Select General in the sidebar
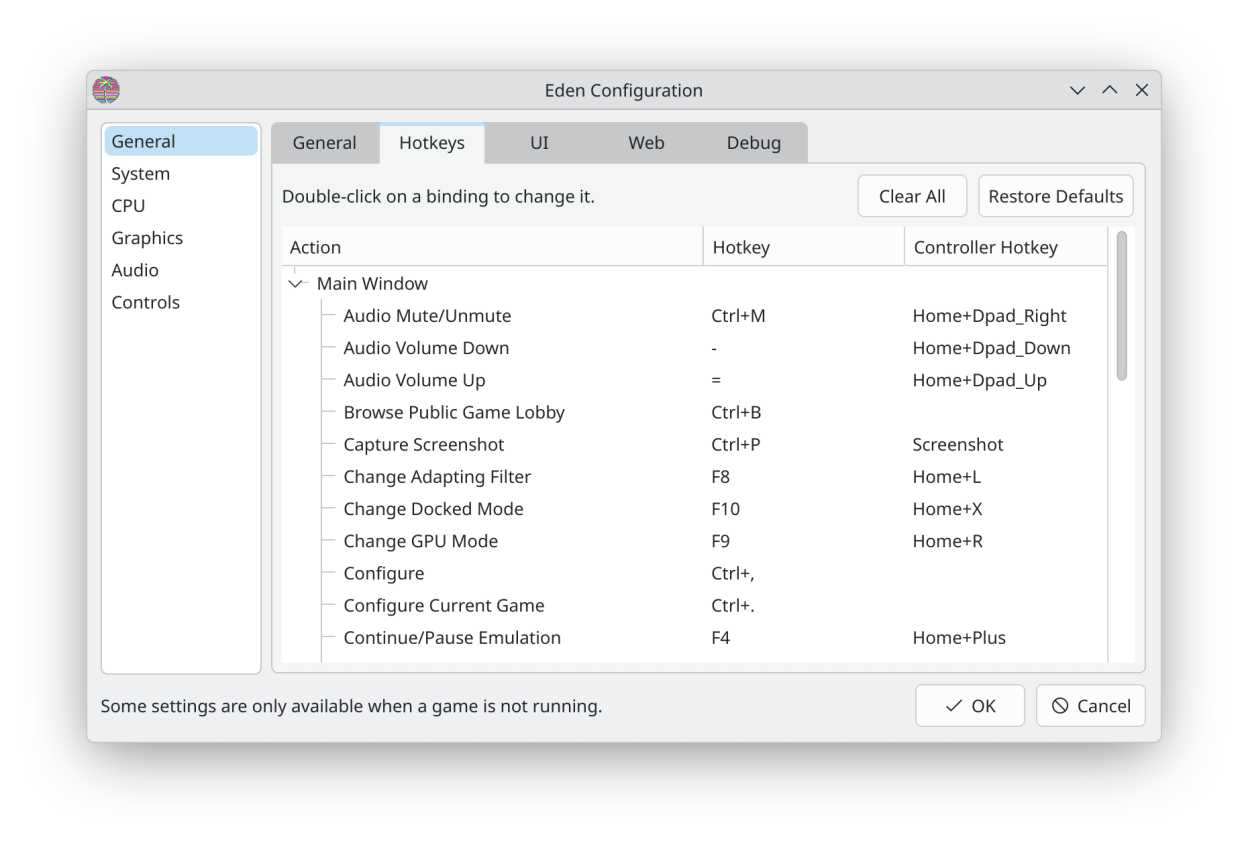 click(x=181, y=142)
